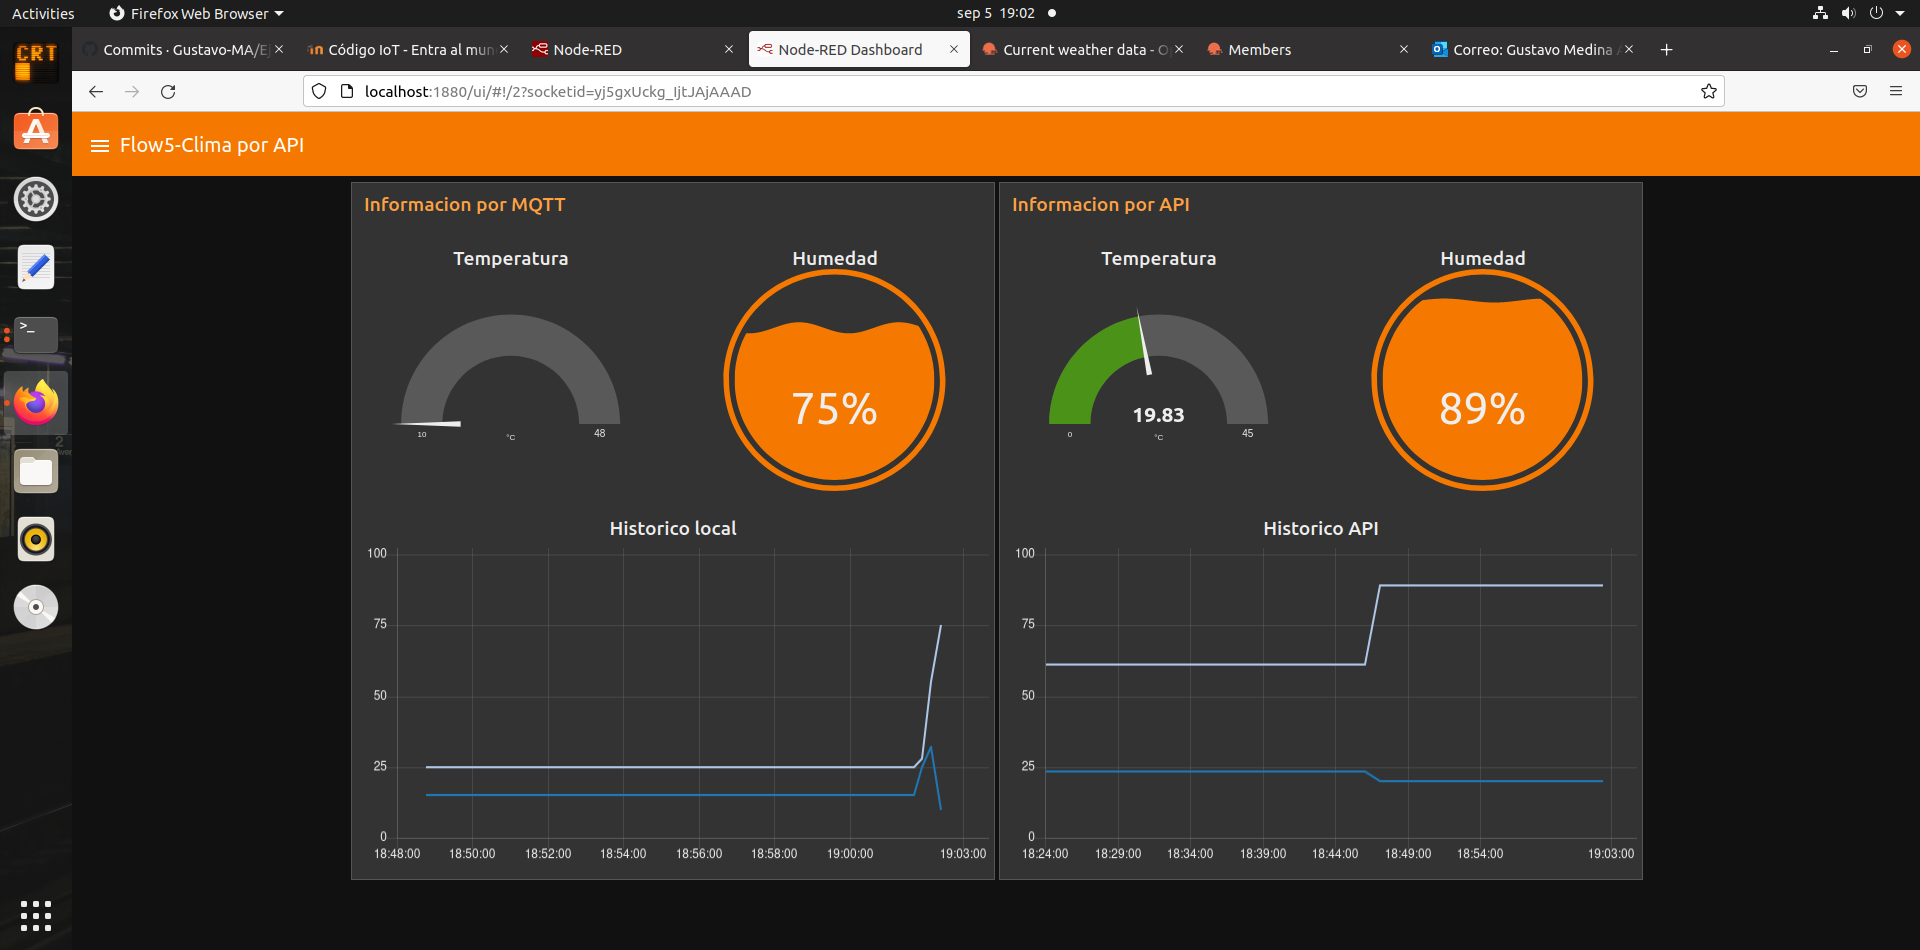Open system status menu arrow
Image resolution: width=1920 pixels, height=950 pixels.
tap(1900, 13)
